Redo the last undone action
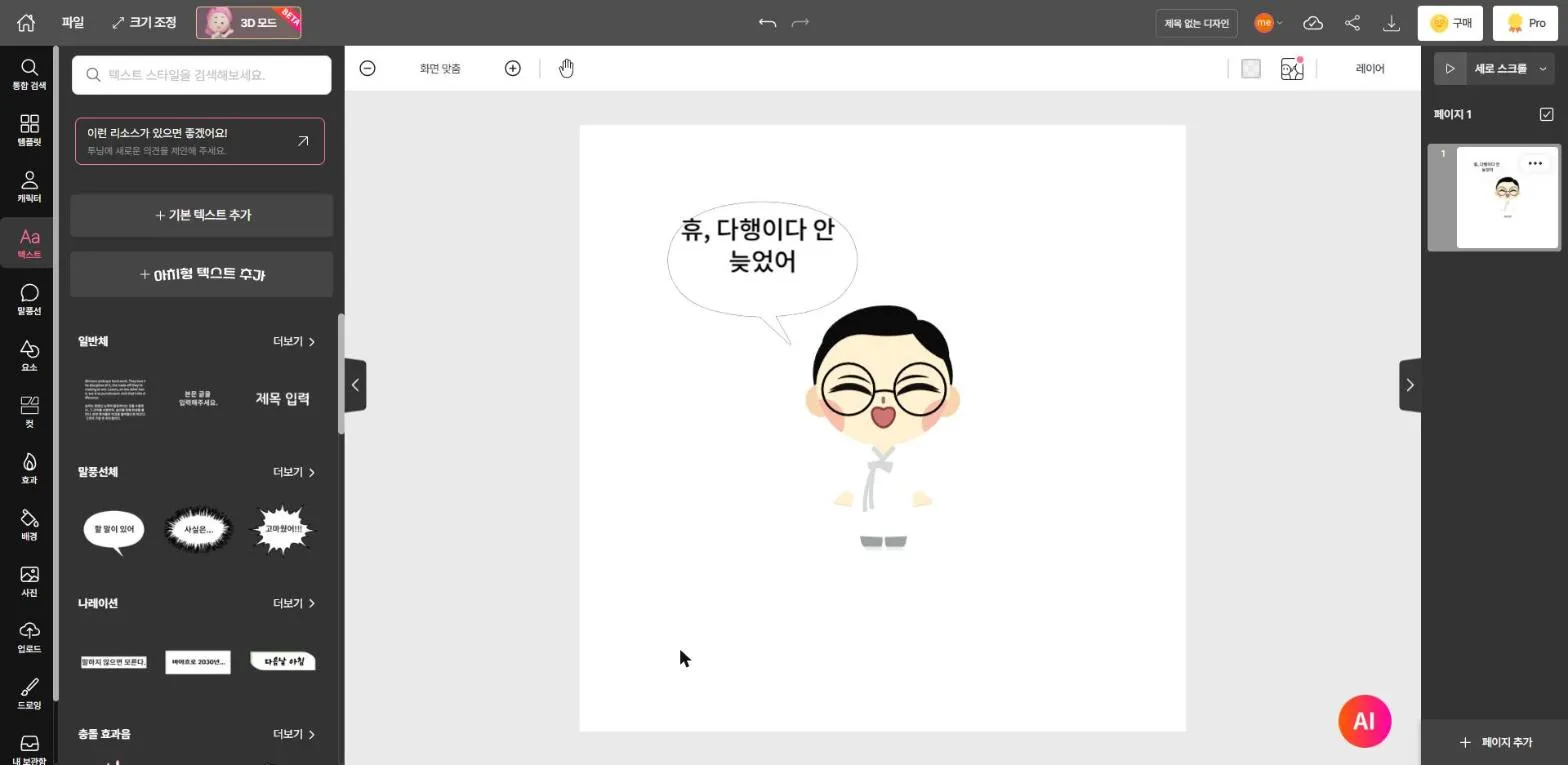 (x=800, y=22)
